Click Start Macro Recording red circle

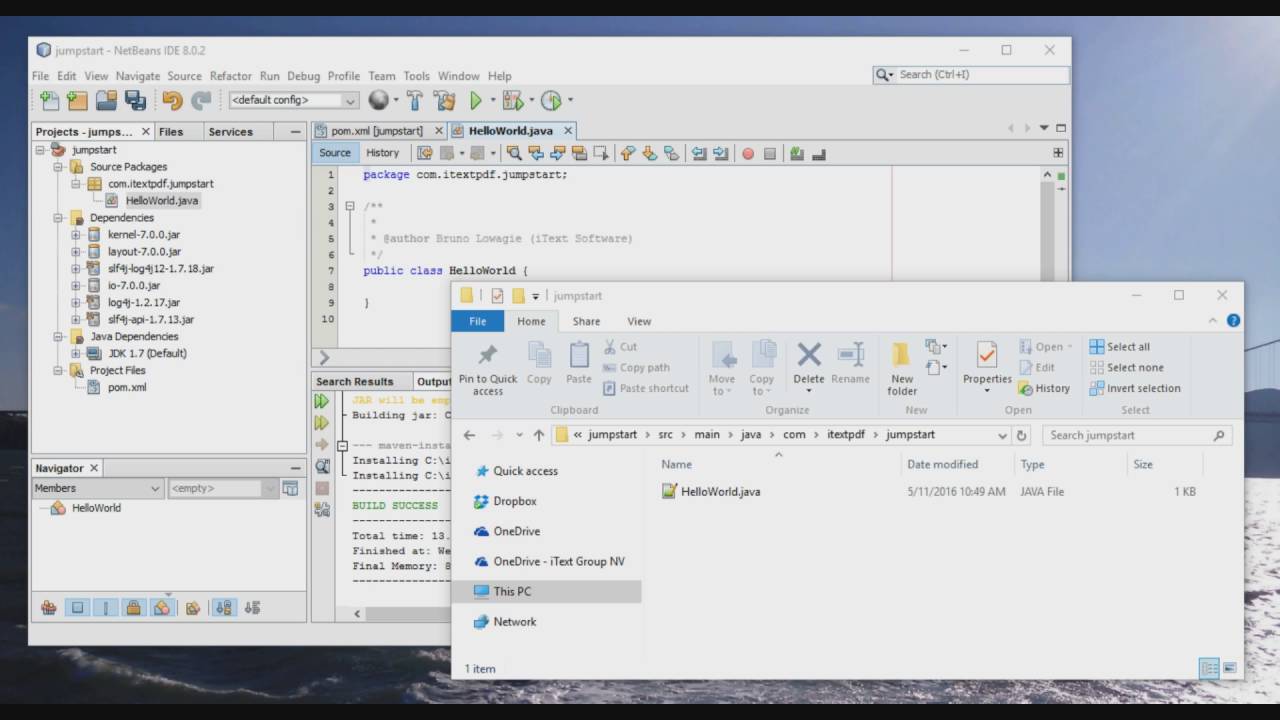pyautogui.click(x=747, y=153)
